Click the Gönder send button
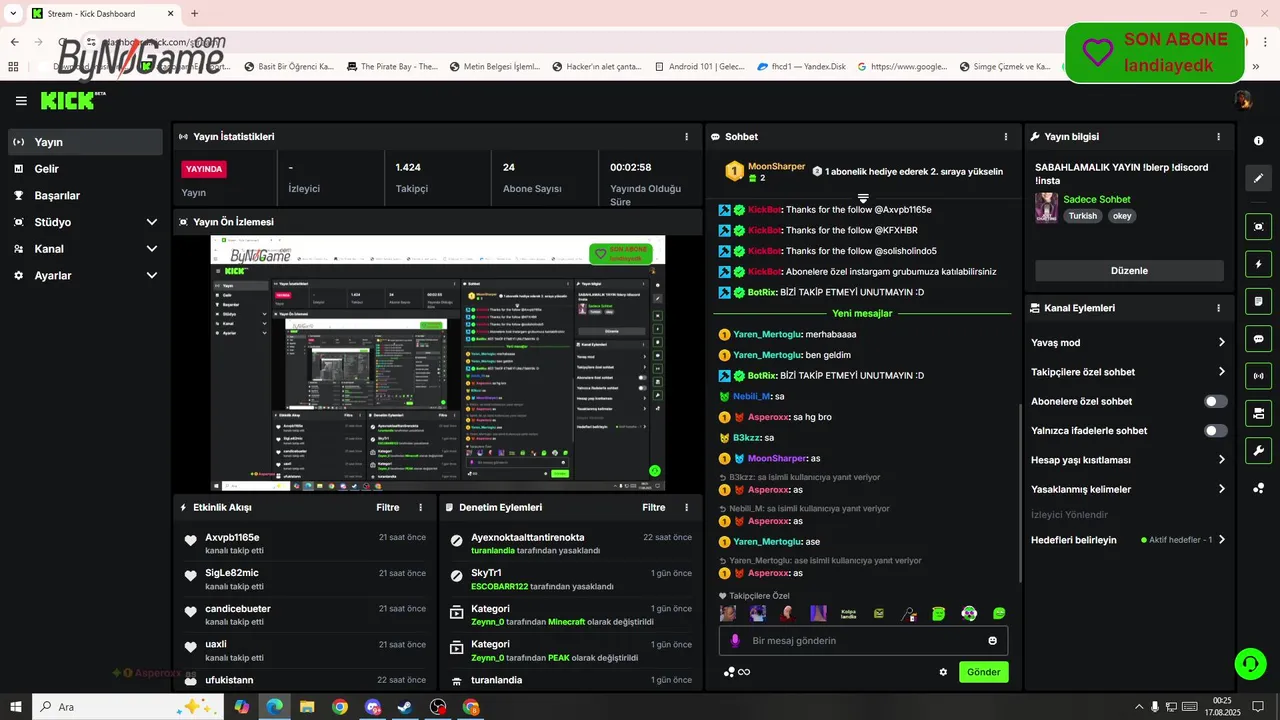The height and width of the screenshot is (720, 1280). (983, 672)
